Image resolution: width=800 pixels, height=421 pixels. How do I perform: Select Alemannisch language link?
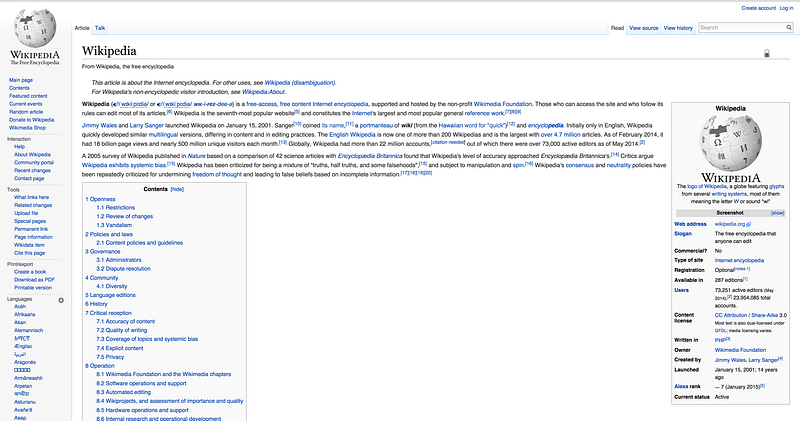point(29,331)
